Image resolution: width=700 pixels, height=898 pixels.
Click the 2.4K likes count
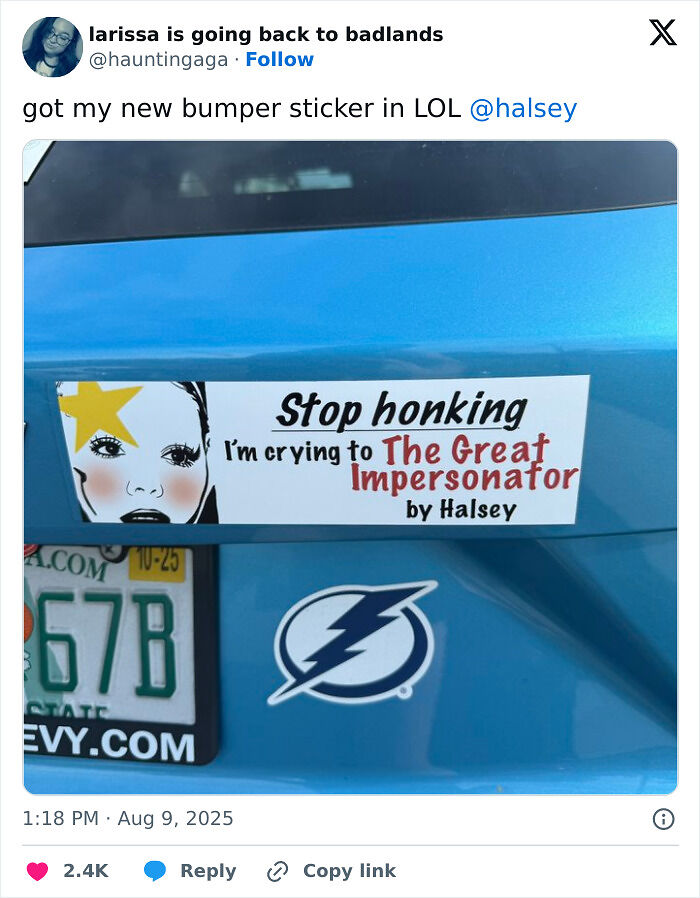(x=86, y=871)
